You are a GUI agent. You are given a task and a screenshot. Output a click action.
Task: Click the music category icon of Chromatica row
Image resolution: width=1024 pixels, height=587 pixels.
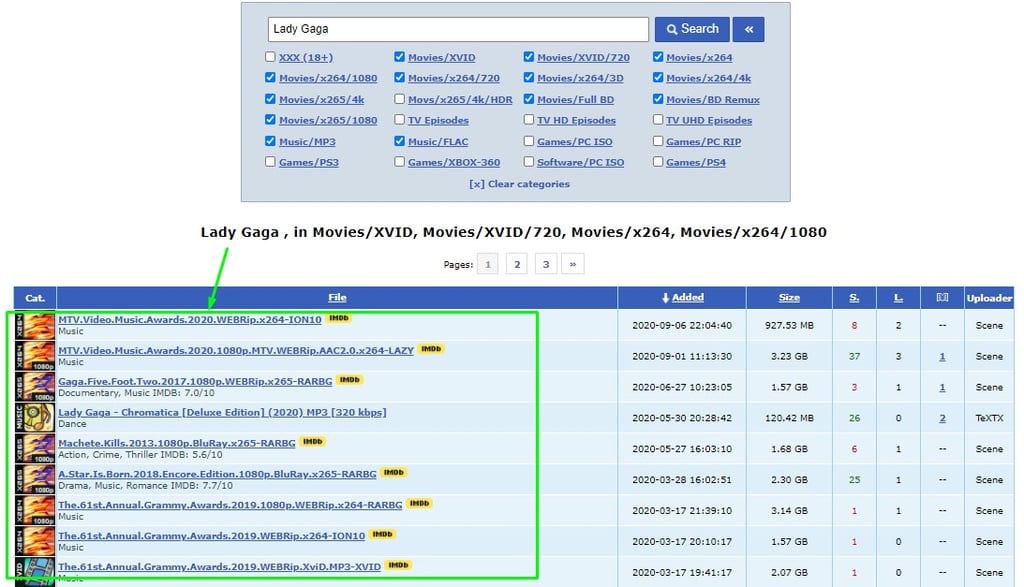point(35,418)
